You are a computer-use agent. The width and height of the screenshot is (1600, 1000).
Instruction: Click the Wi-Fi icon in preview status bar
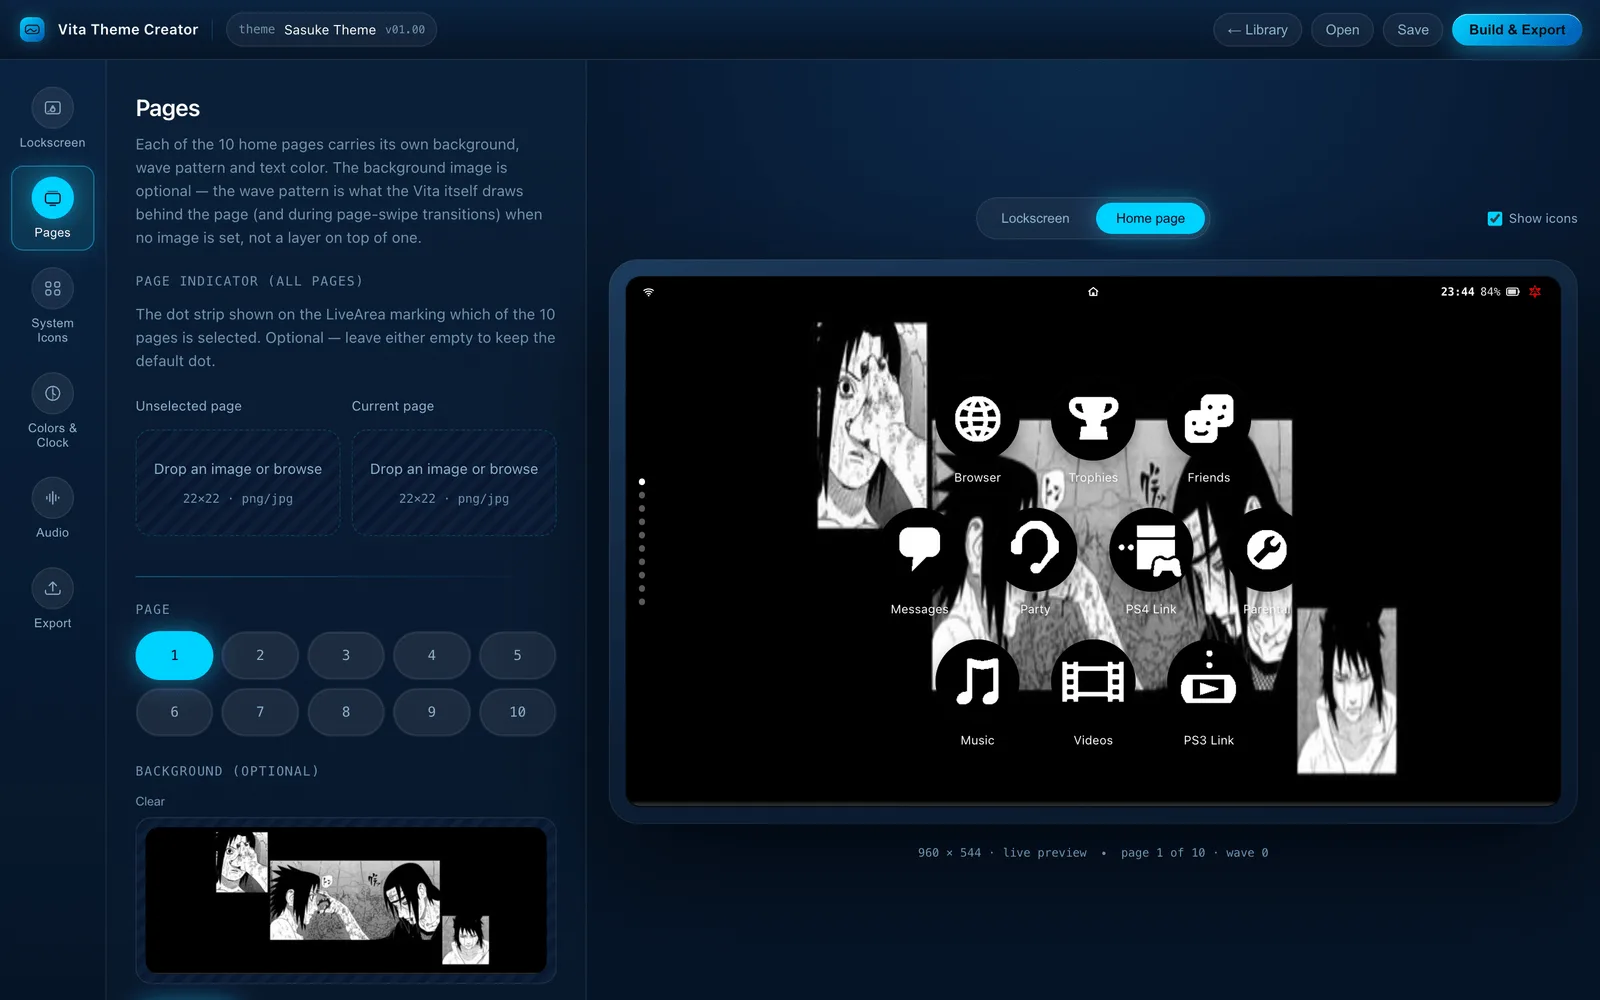[648, 292]
